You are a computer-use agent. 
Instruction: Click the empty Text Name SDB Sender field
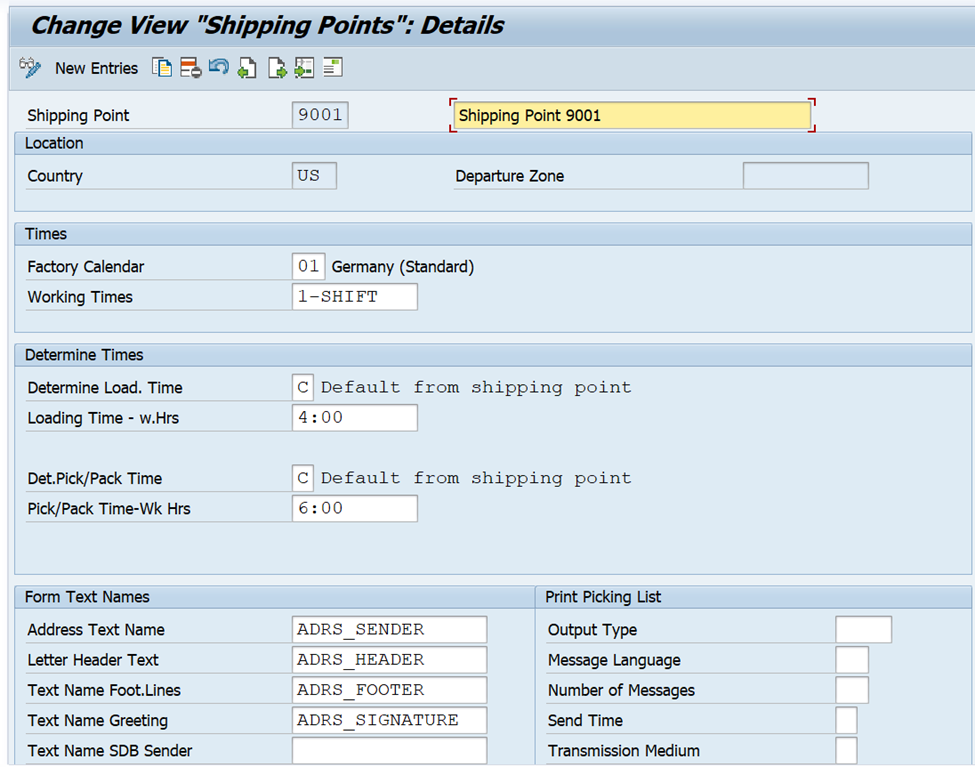(x=389, y=750)
